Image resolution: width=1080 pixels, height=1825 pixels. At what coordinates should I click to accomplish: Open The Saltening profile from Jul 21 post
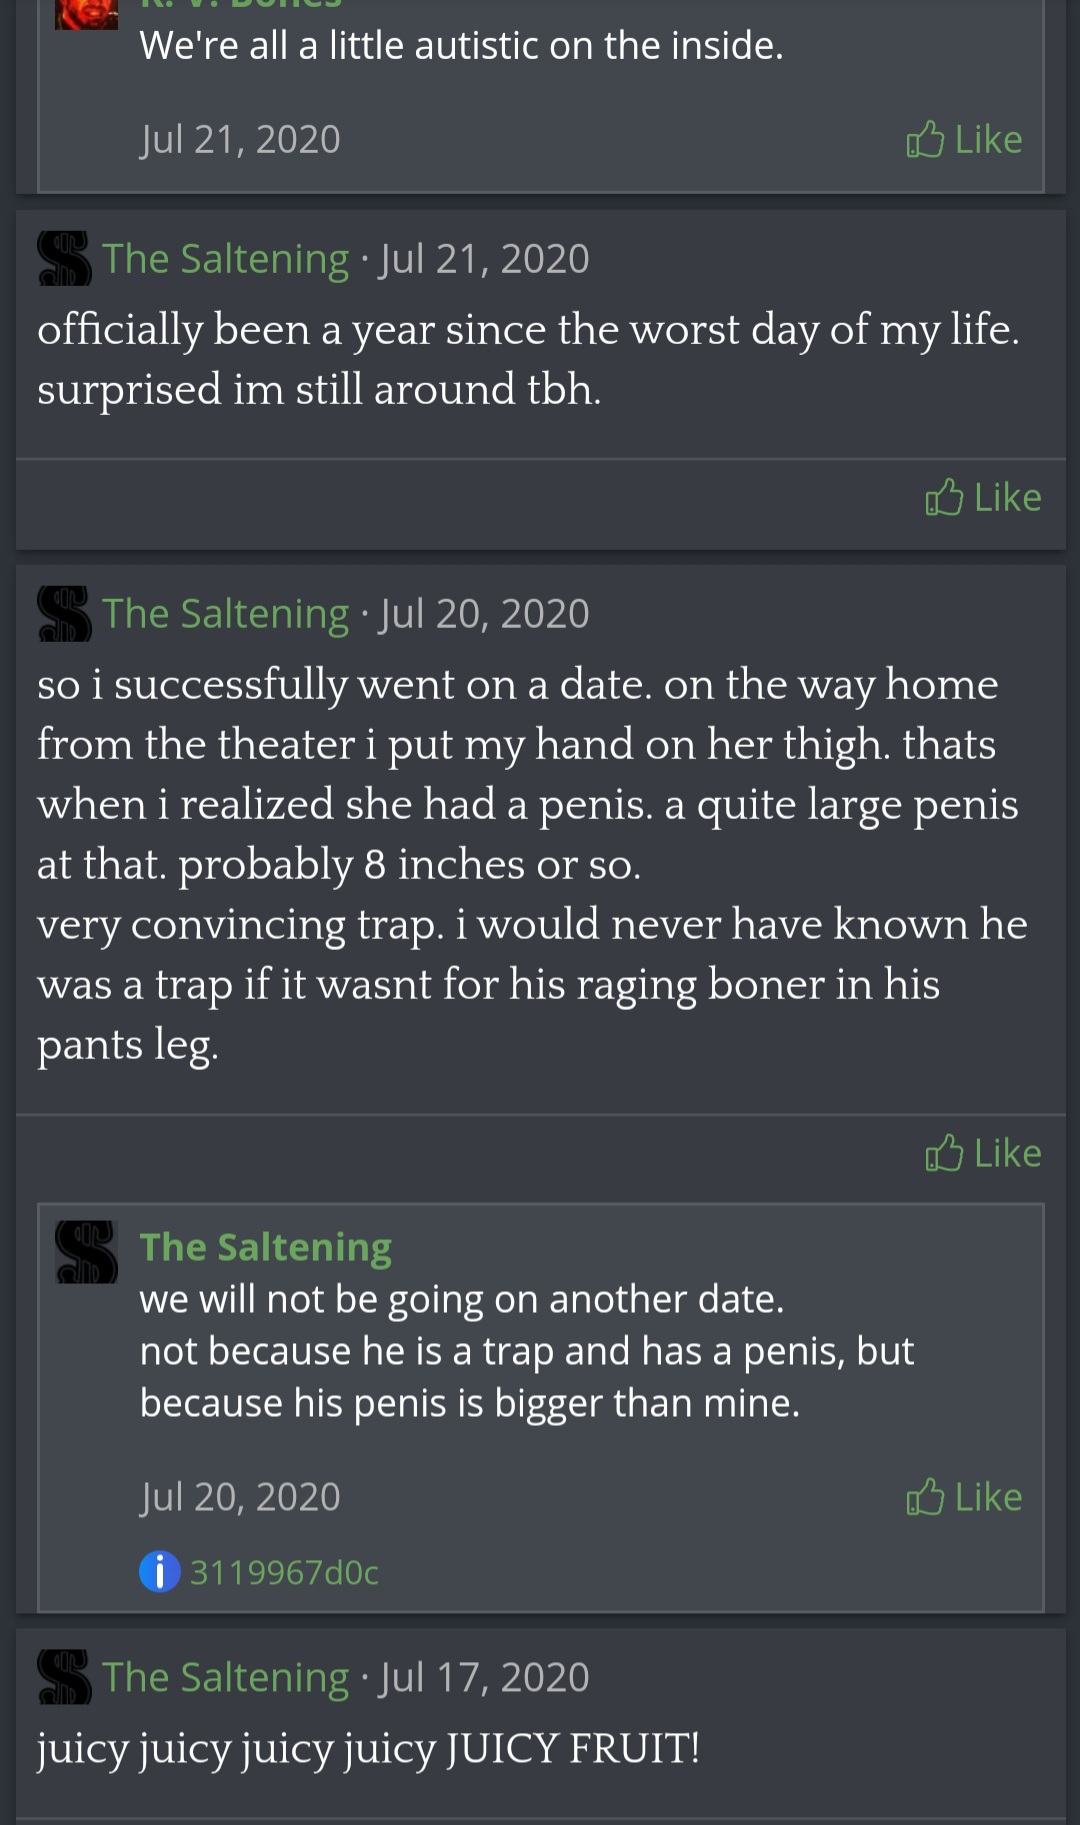coord(226,259)
